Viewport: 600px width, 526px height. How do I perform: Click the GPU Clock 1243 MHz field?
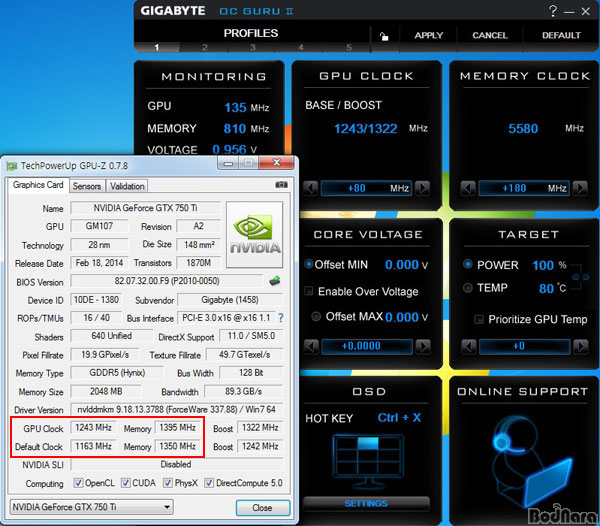click(93, 427)
